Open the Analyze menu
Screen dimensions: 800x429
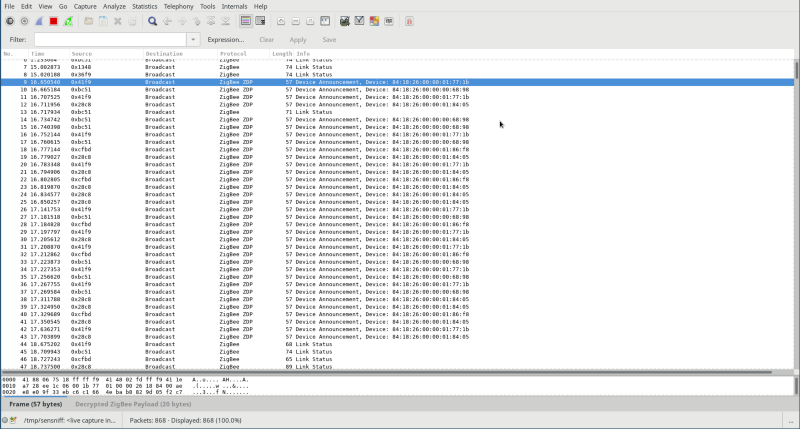[x=114, y=6]
